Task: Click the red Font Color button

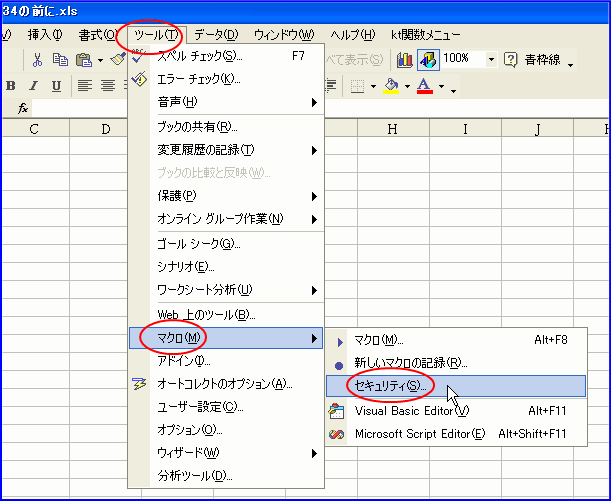Action: pyautogui.click(x=425, y=86)
